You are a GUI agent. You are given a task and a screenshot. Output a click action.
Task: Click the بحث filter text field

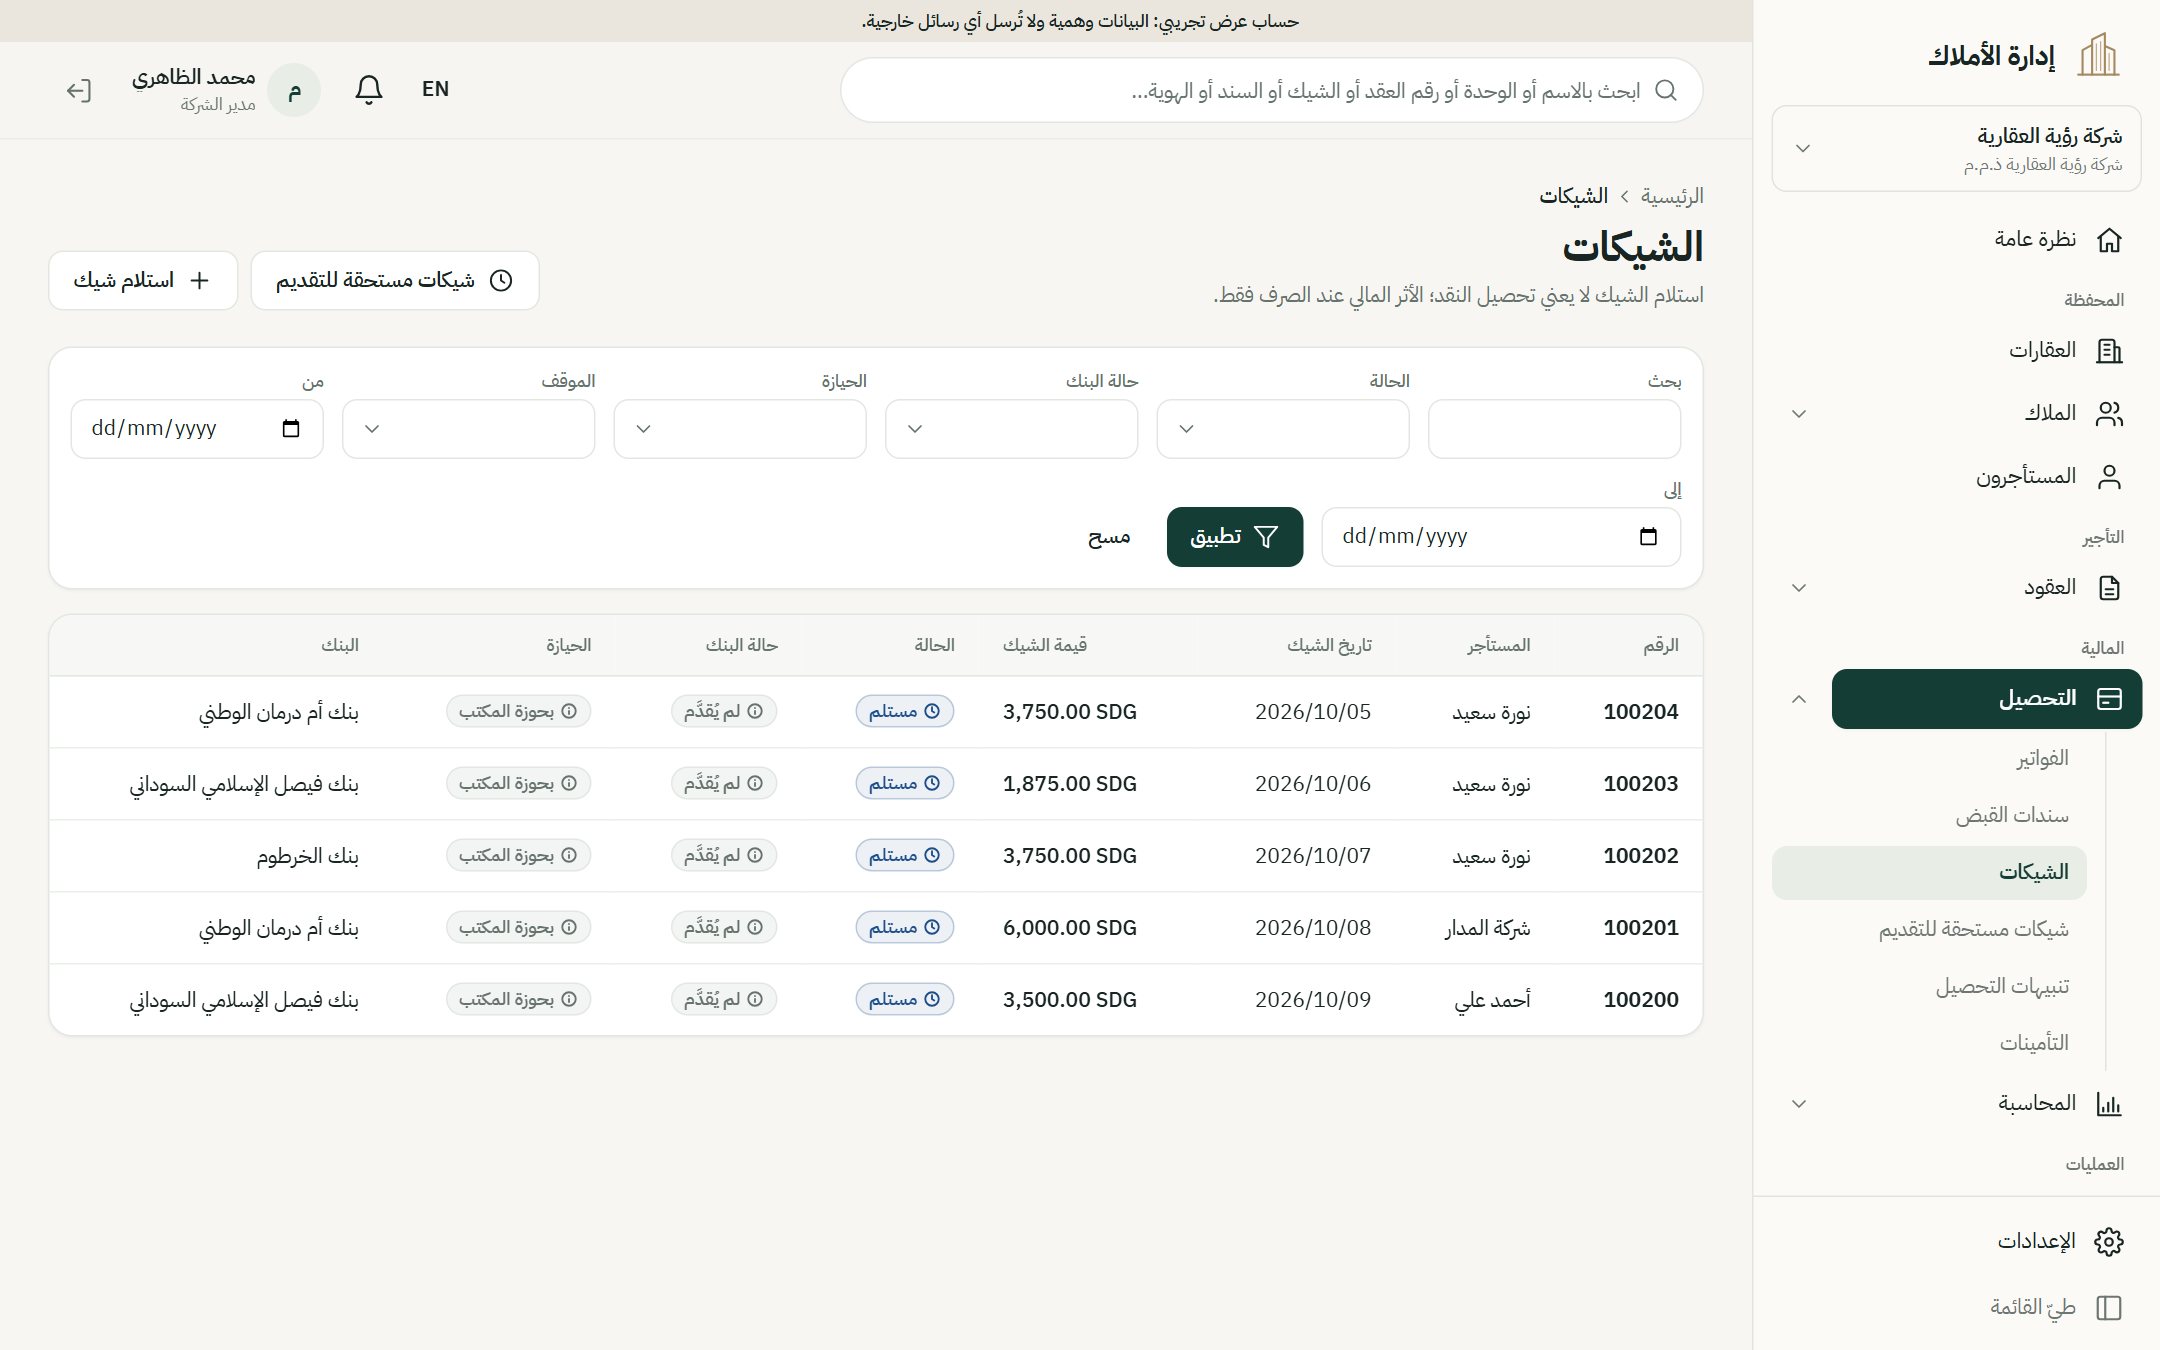tap(1554, 429)
